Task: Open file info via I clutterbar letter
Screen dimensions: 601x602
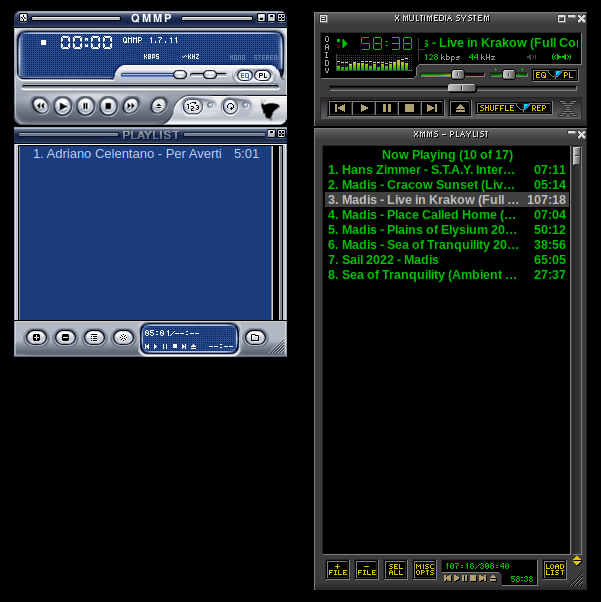Action: pos(327,55)
